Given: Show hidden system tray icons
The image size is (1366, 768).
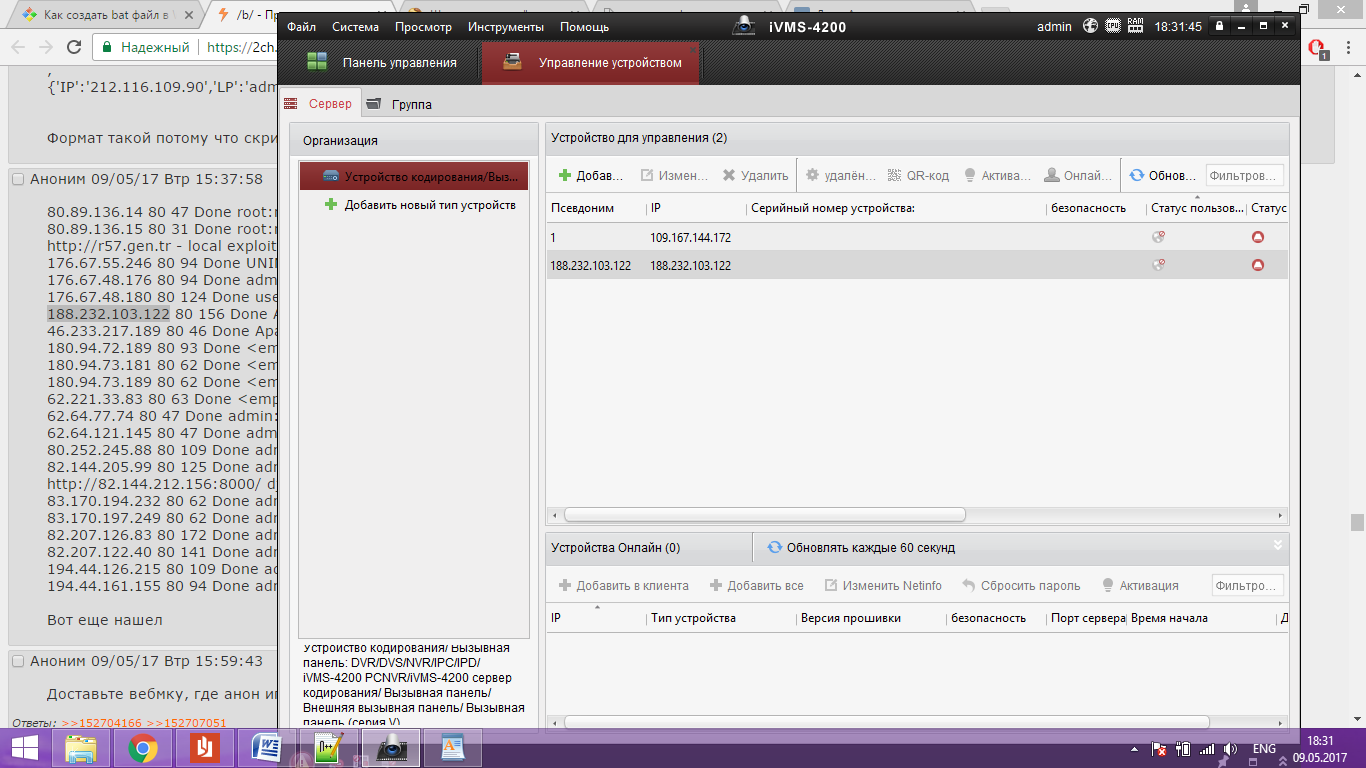Looking at the screenshot, I should coord(1134,749).
